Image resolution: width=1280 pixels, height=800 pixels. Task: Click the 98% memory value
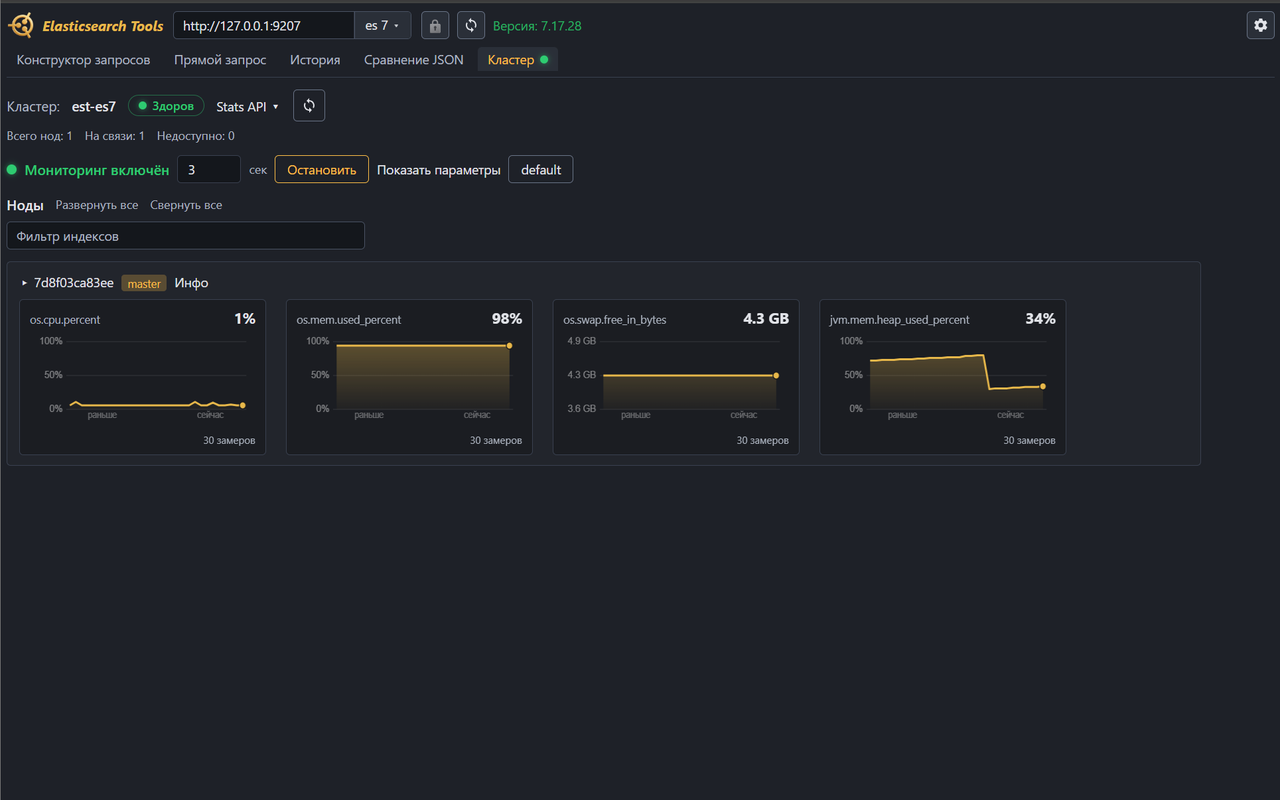pyautogui.click(x=507, y=319)
